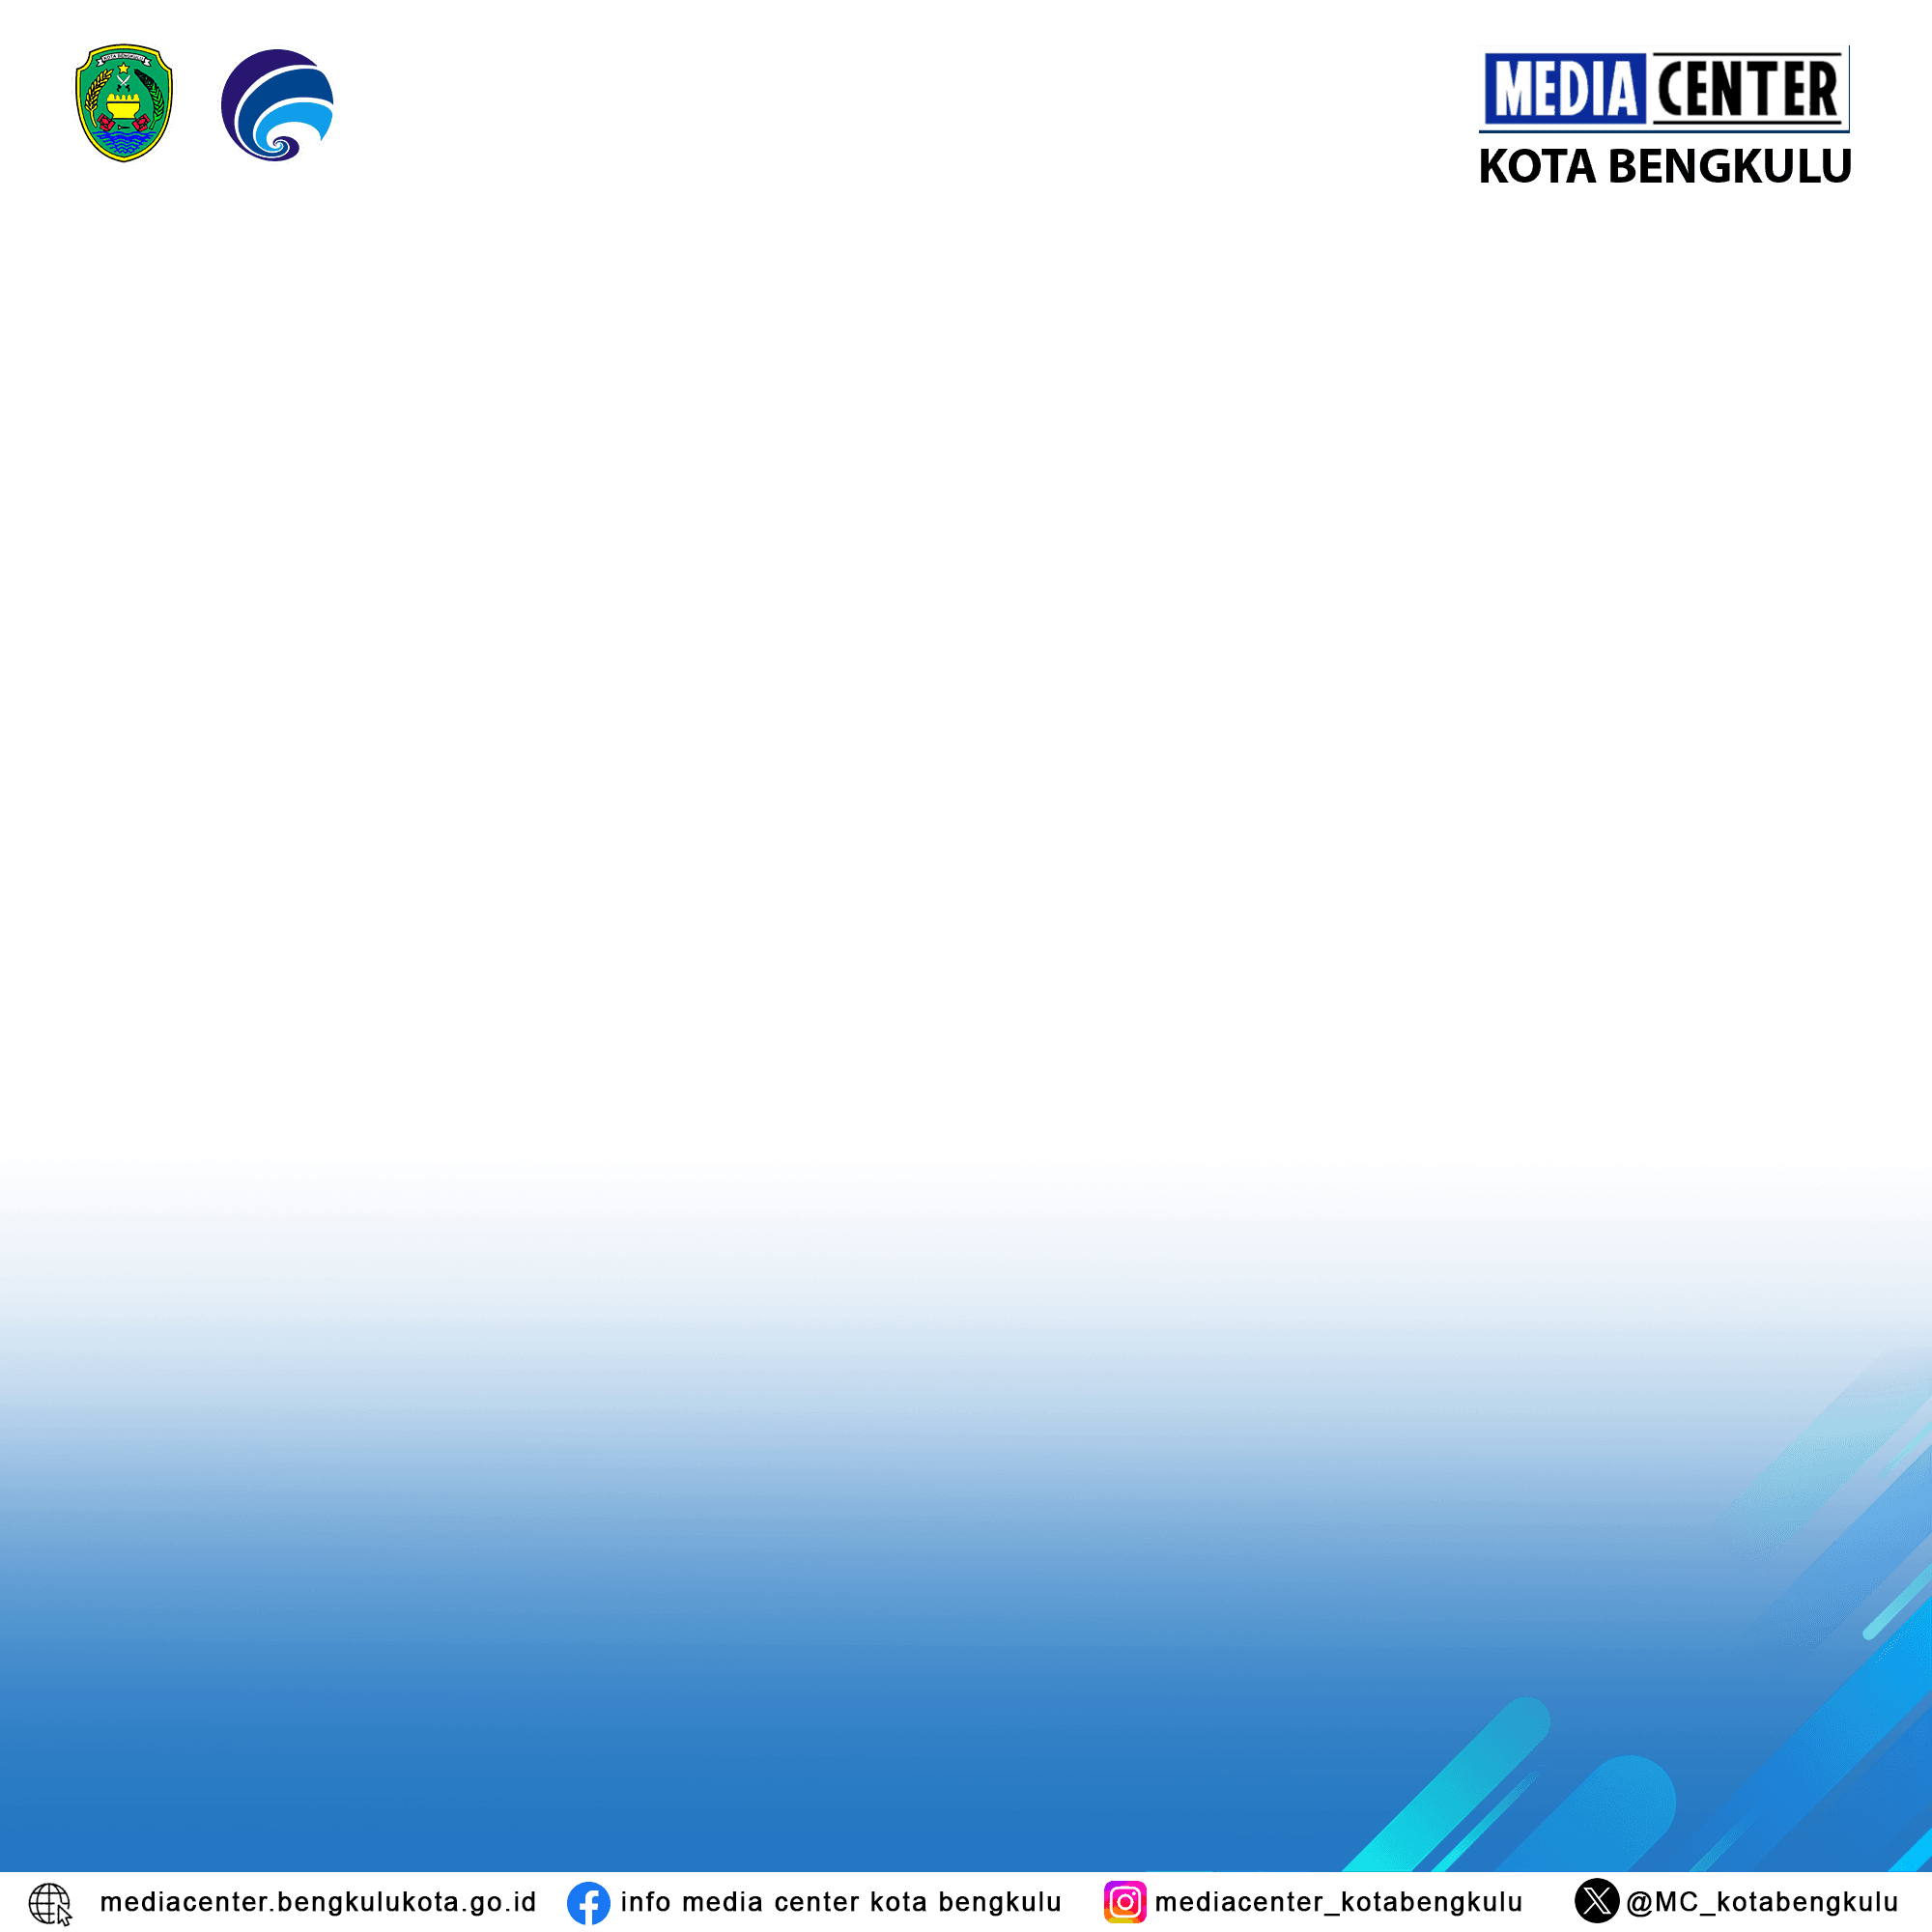This screenshot has width=1932, height=1932.
Task: Select the @MC_kotabengkulu handle
Action: tap(1762, 1902)
